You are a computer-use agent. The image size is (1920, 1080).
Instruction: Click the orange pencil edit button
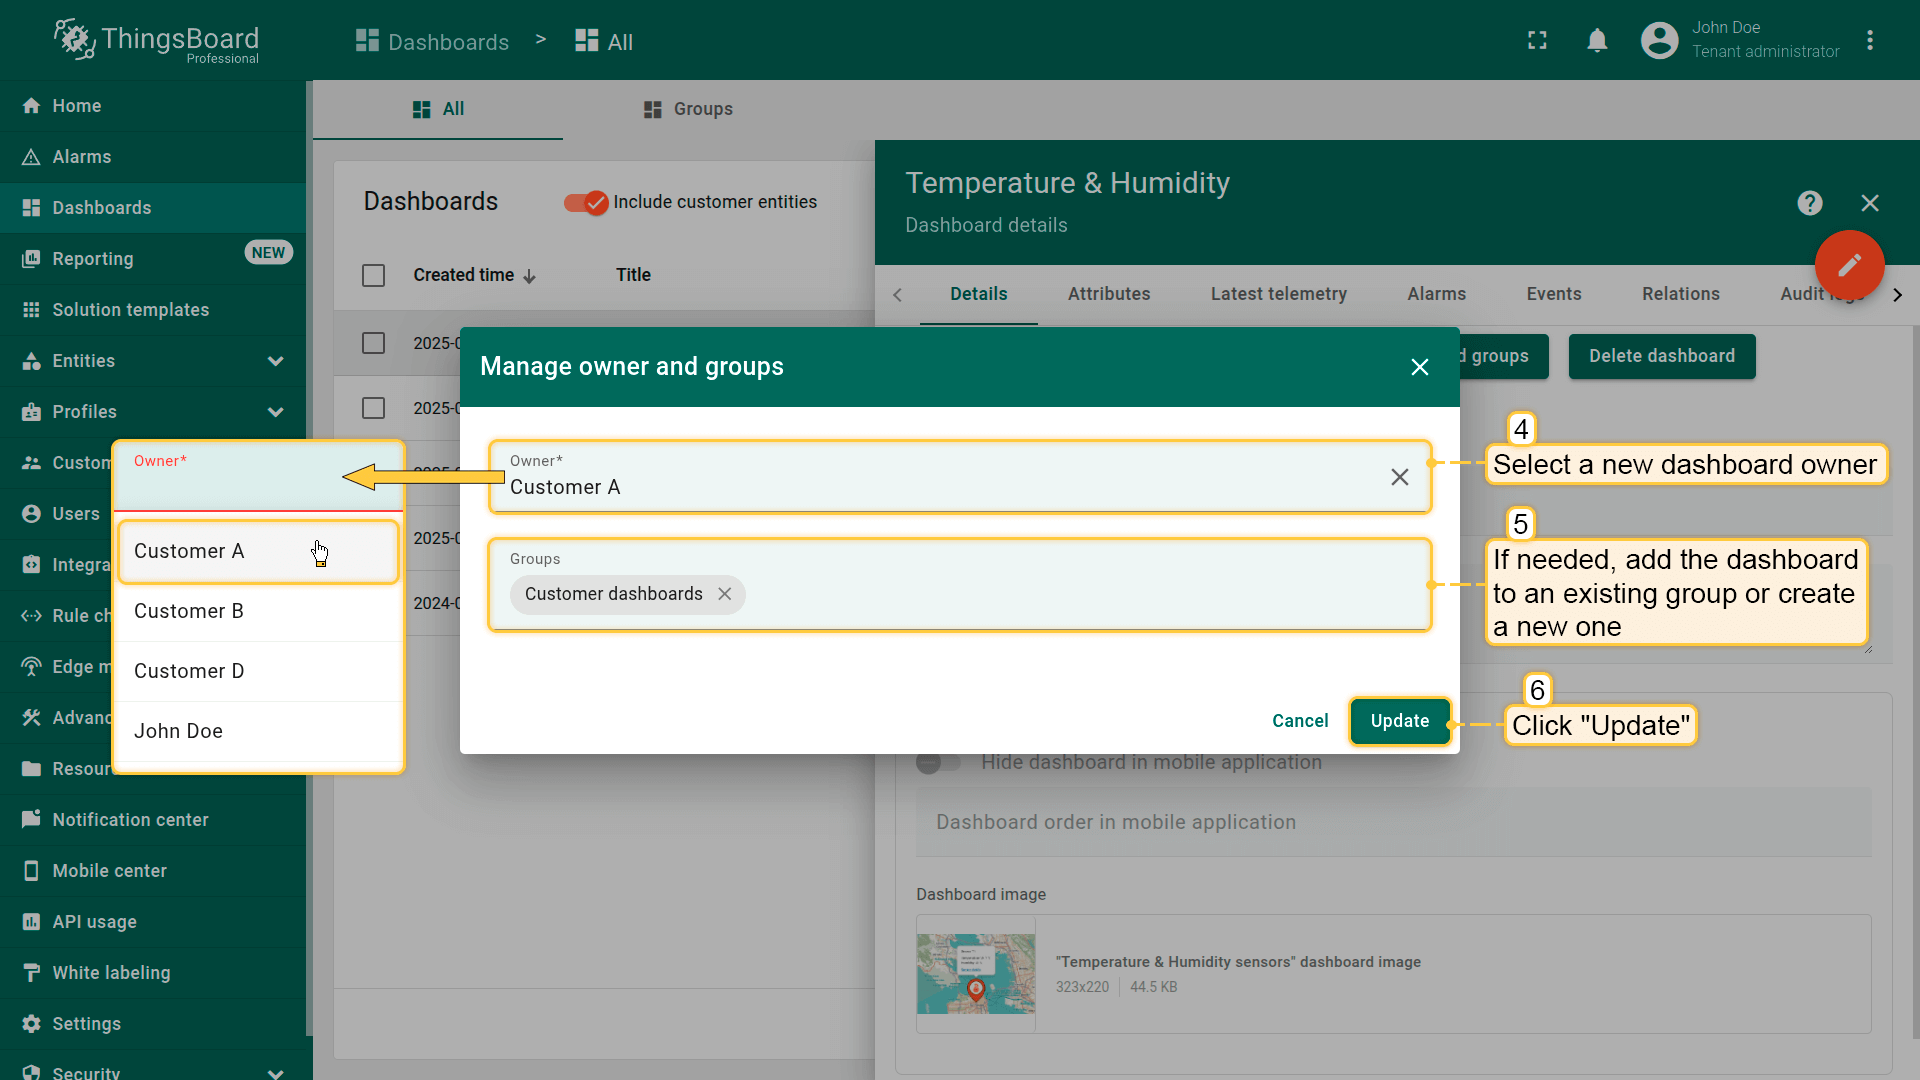(1849, 265)
